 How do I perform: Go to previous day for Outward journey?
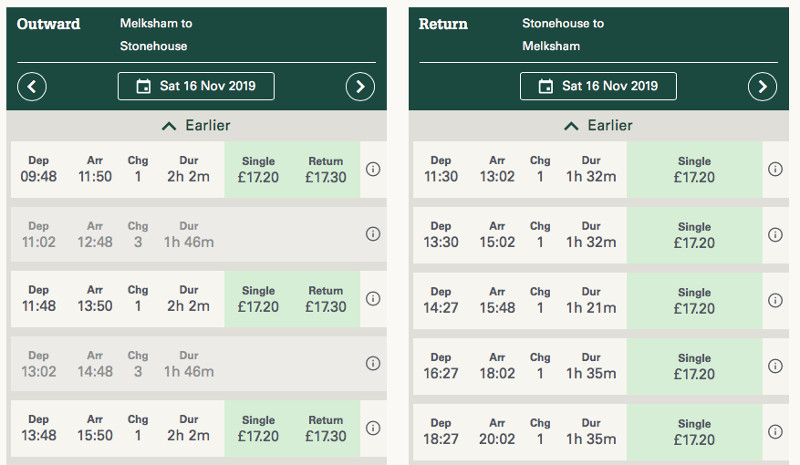pos(32,86)
